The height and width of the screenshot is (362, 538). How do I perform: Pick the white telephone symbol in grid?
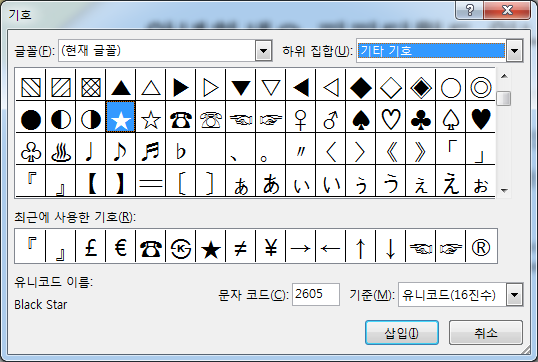click(211, 119)
